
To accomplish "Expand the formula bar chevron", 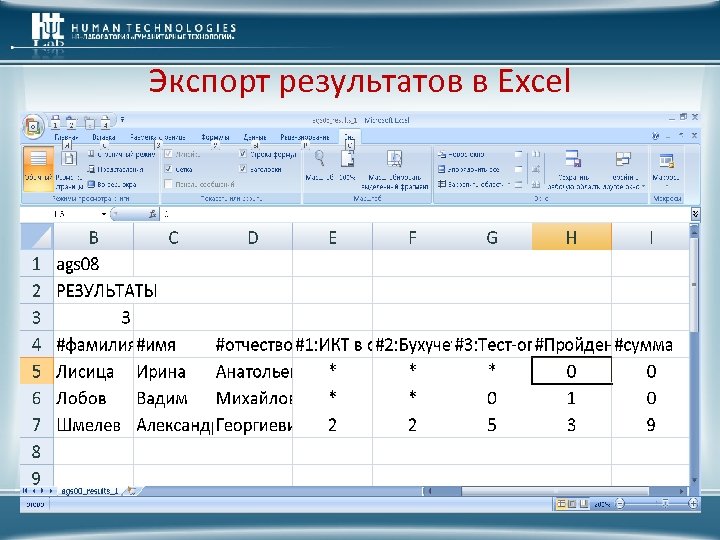I will coord(695,214).
